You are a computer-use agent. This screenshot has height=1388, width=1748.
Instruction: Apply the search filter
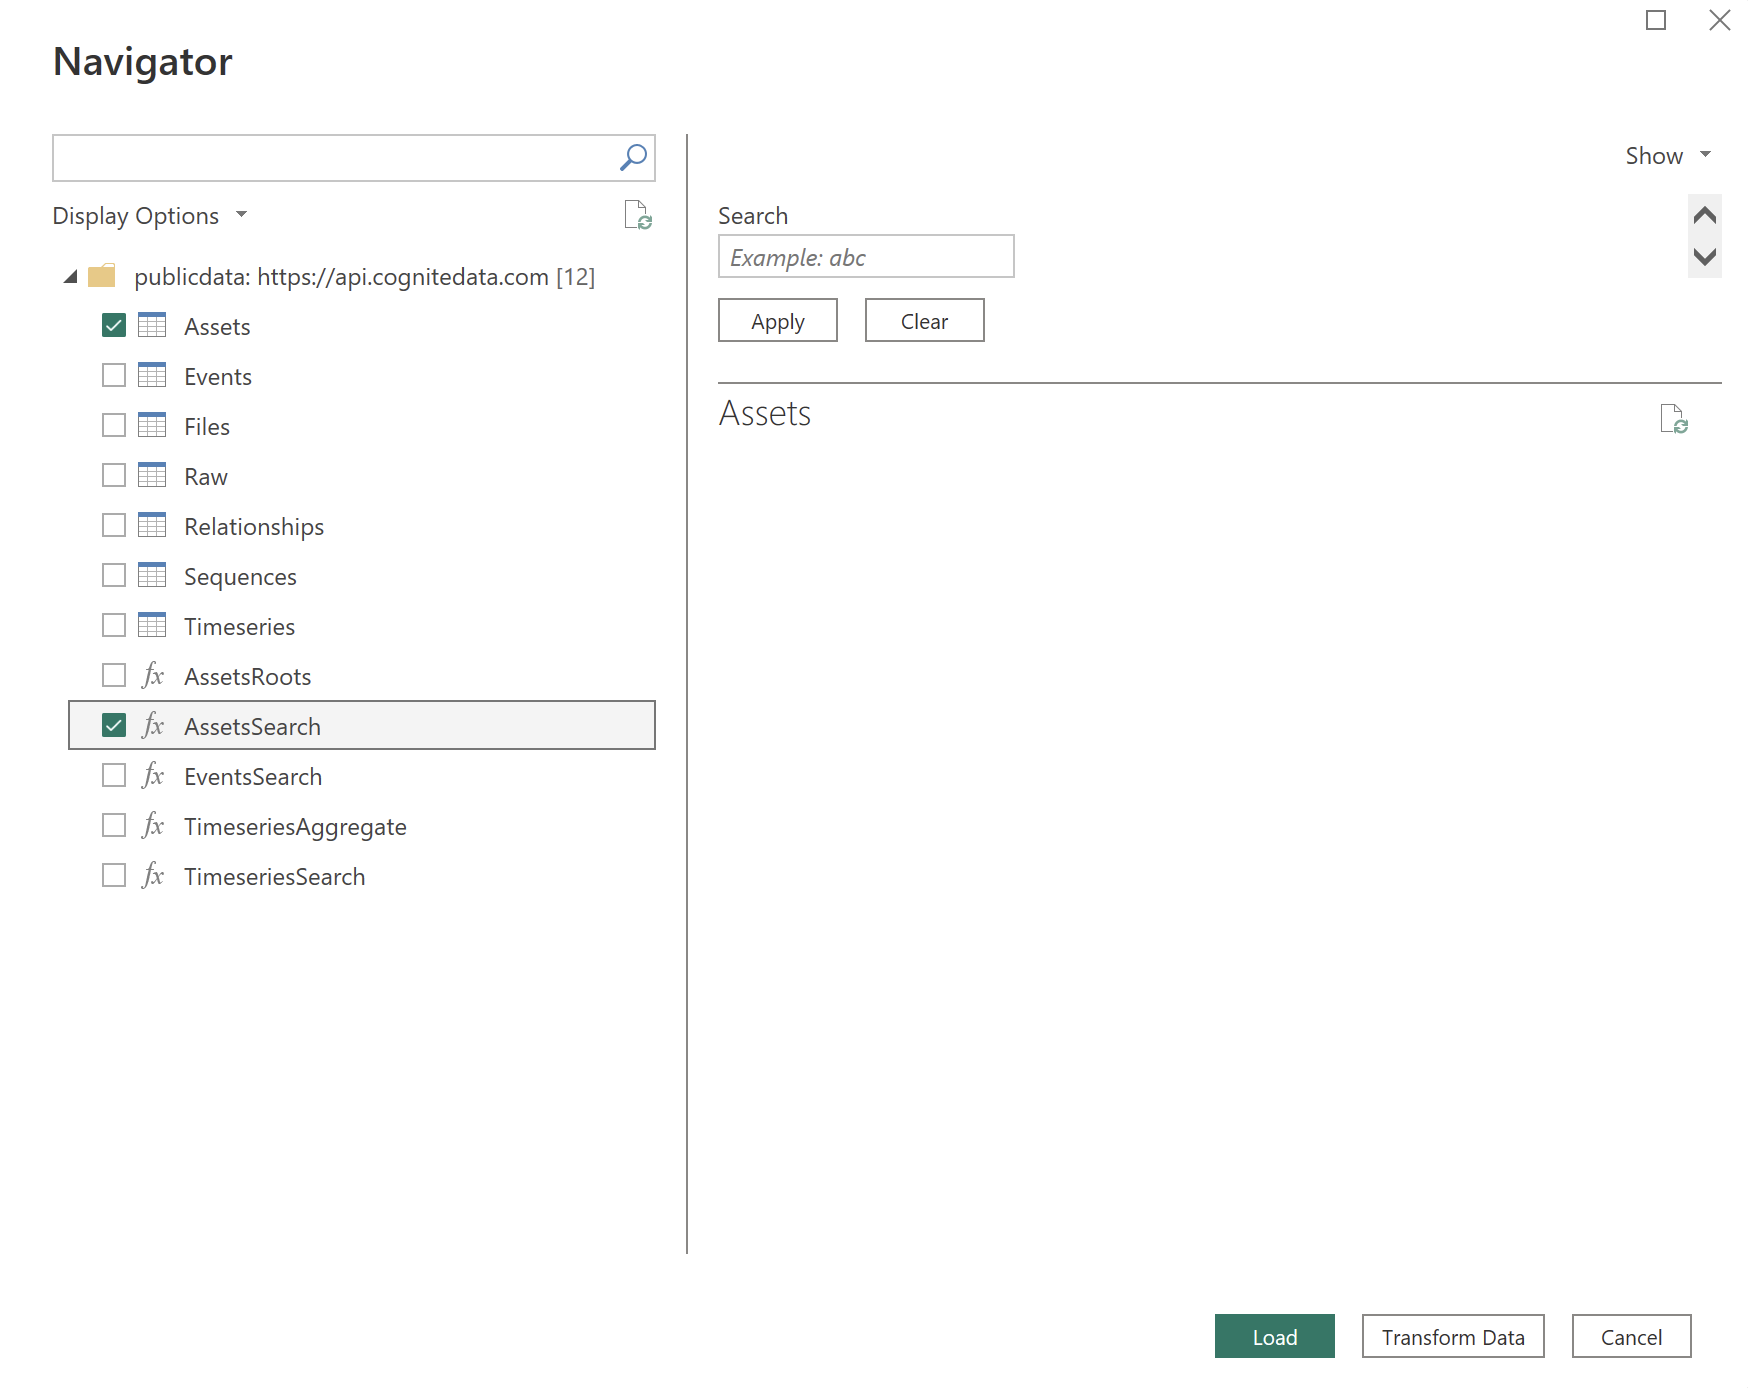click(x=777, y=320)
